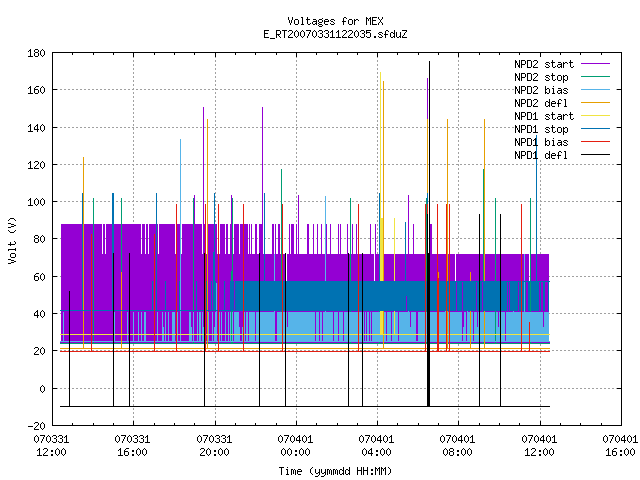Click the '070401 04:00' x-axis tick label
Viewport: 640px width, 480px height.
coord(376,446)
